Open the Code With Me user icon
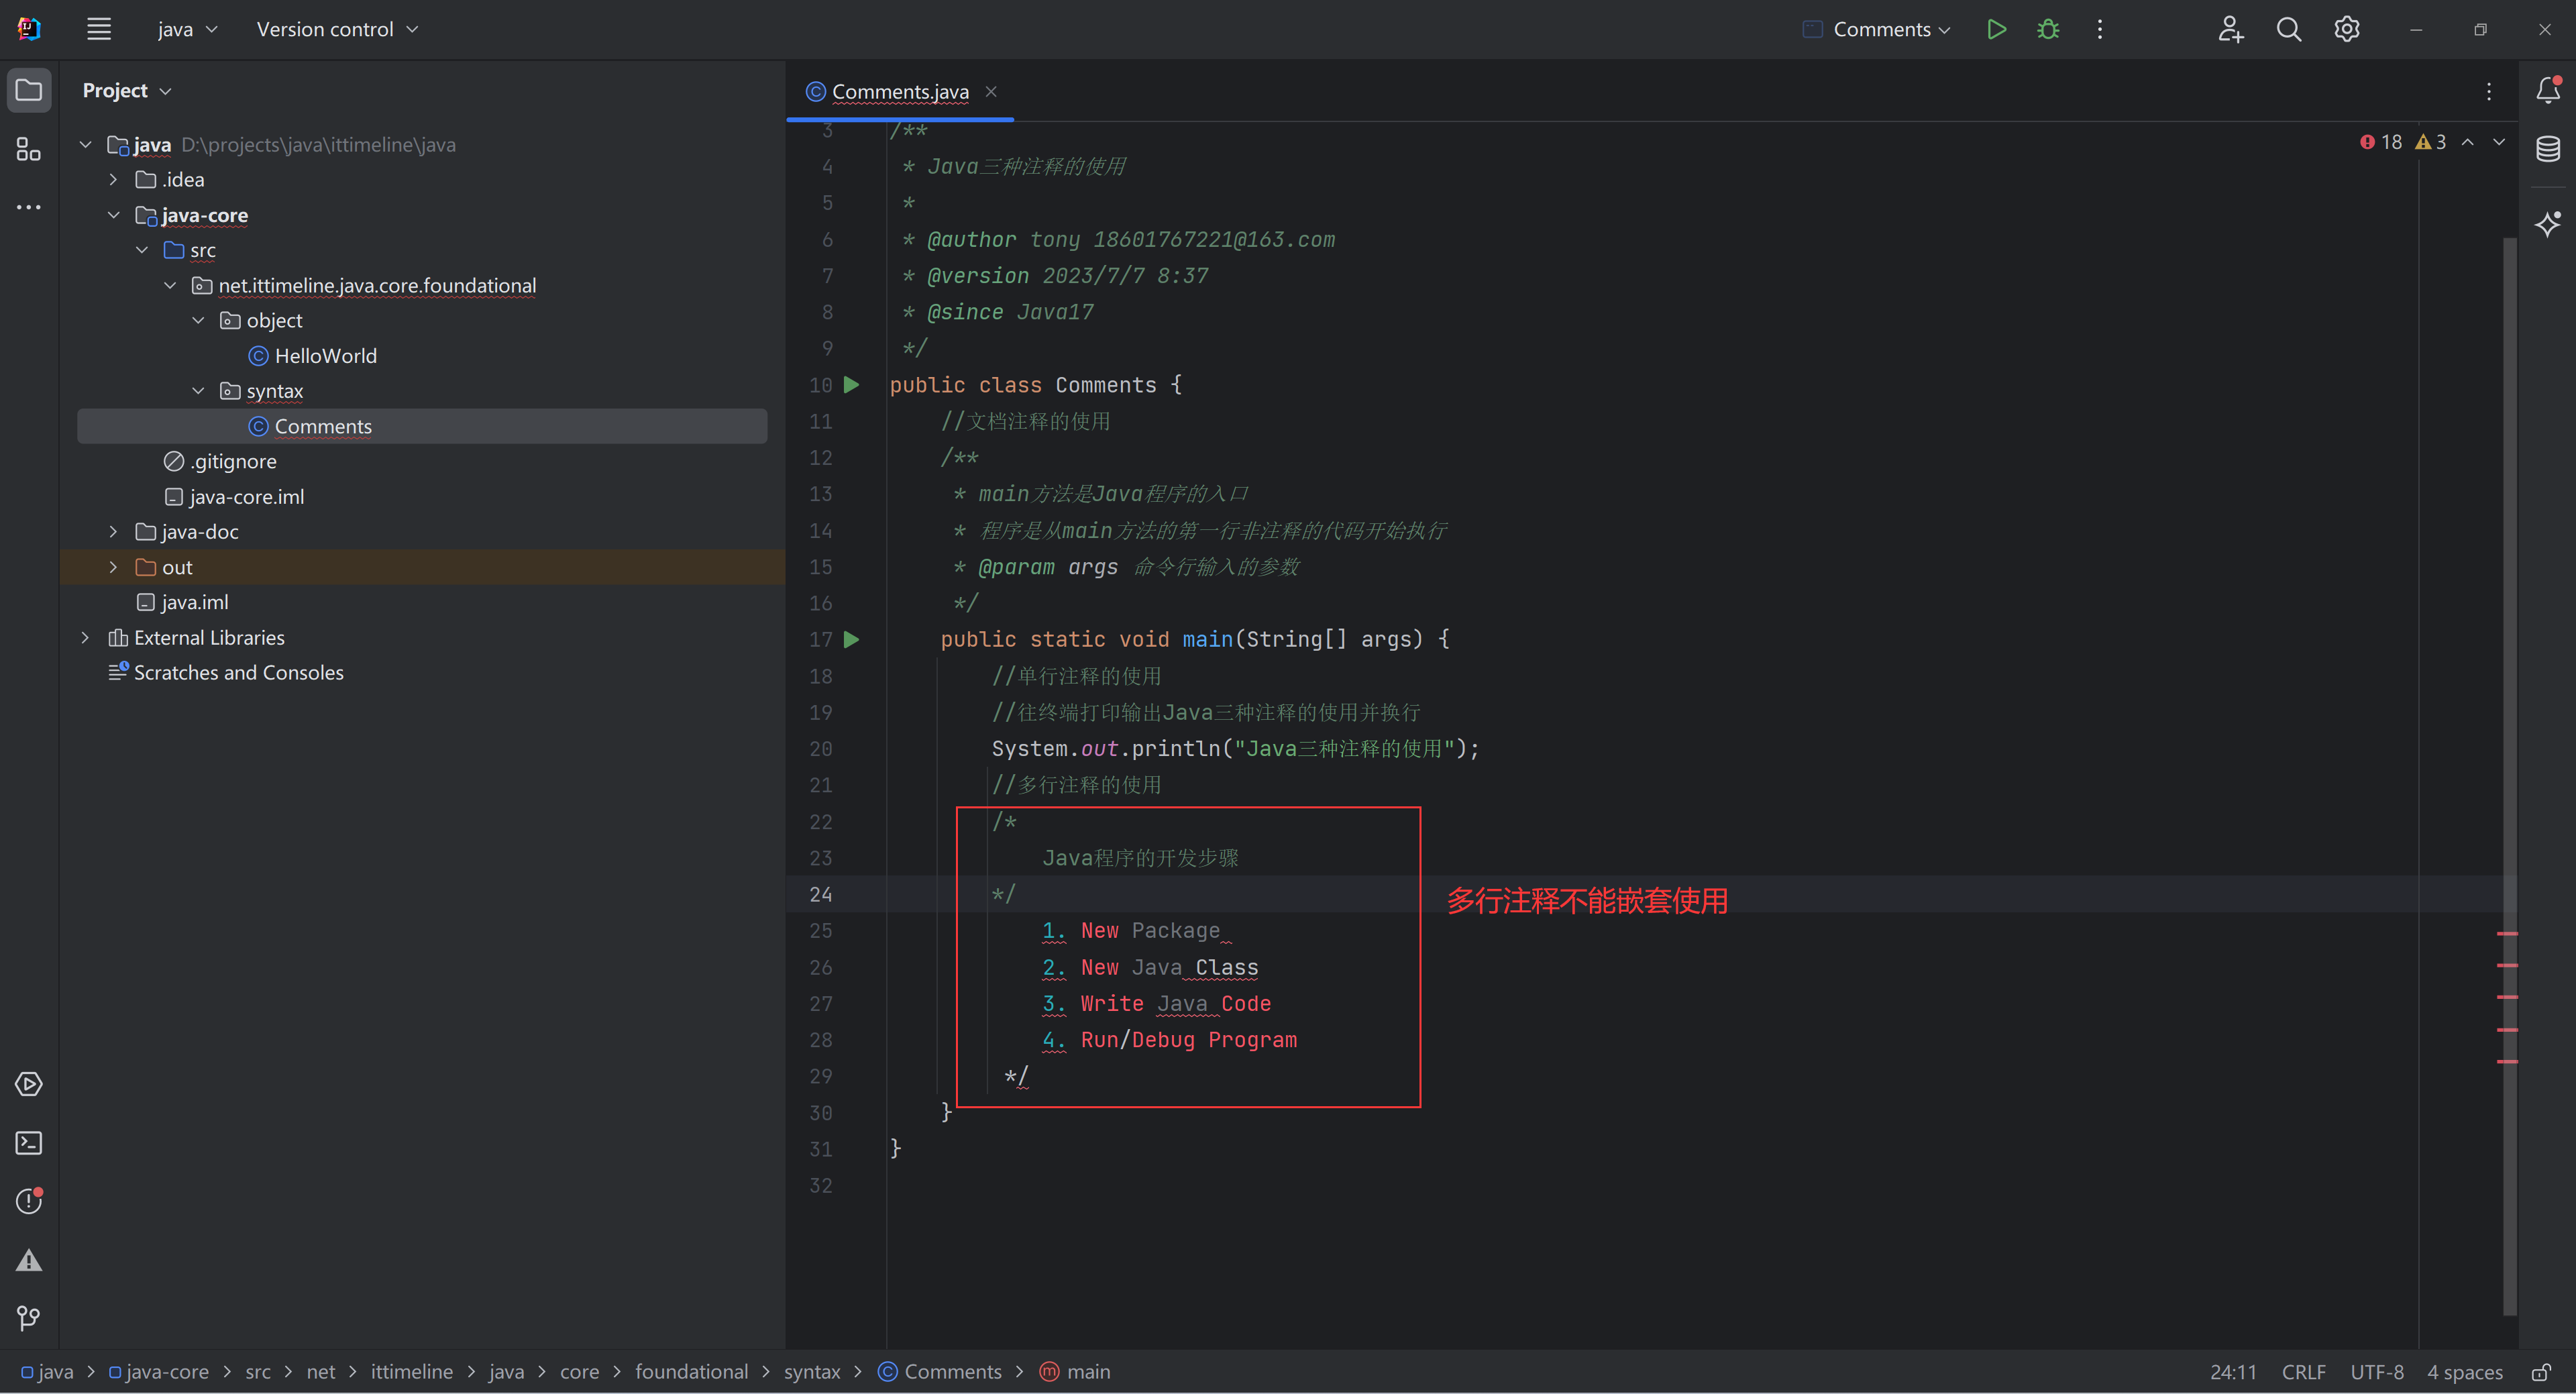2576x1394 pixels. tap(2230, 29)
